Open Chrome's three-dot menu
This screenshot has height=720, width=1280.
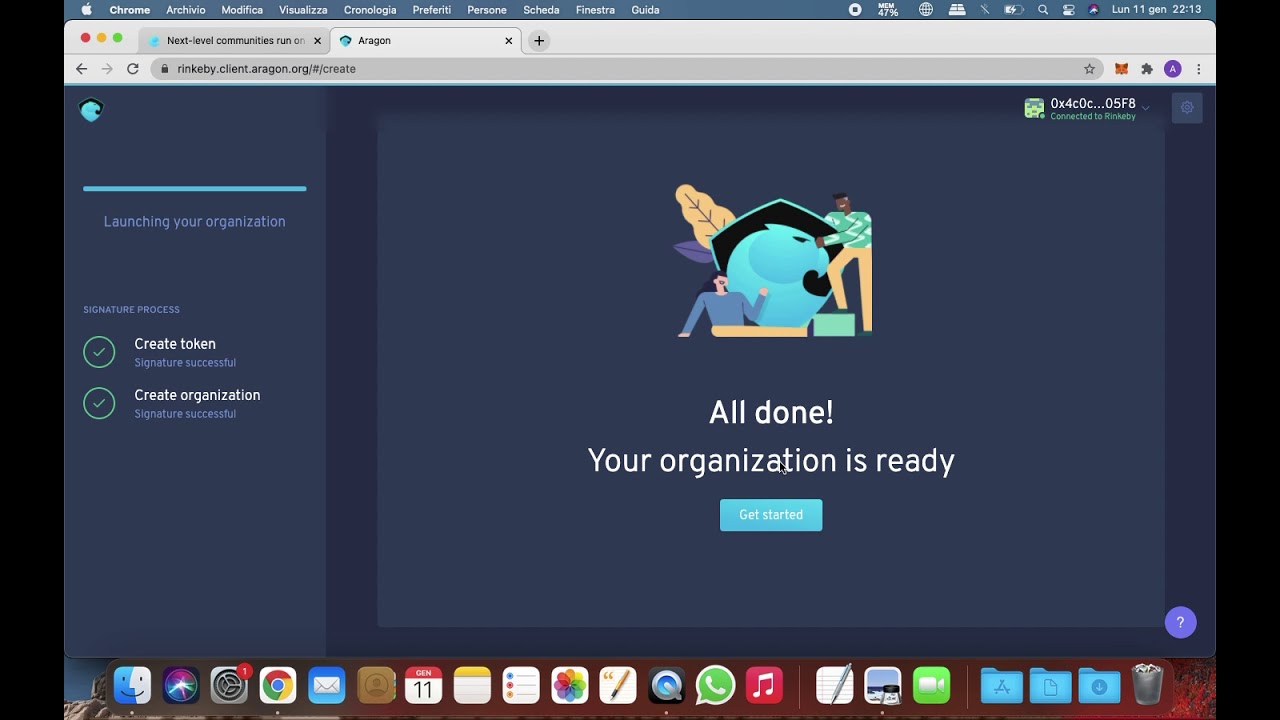pos(1198,69)
